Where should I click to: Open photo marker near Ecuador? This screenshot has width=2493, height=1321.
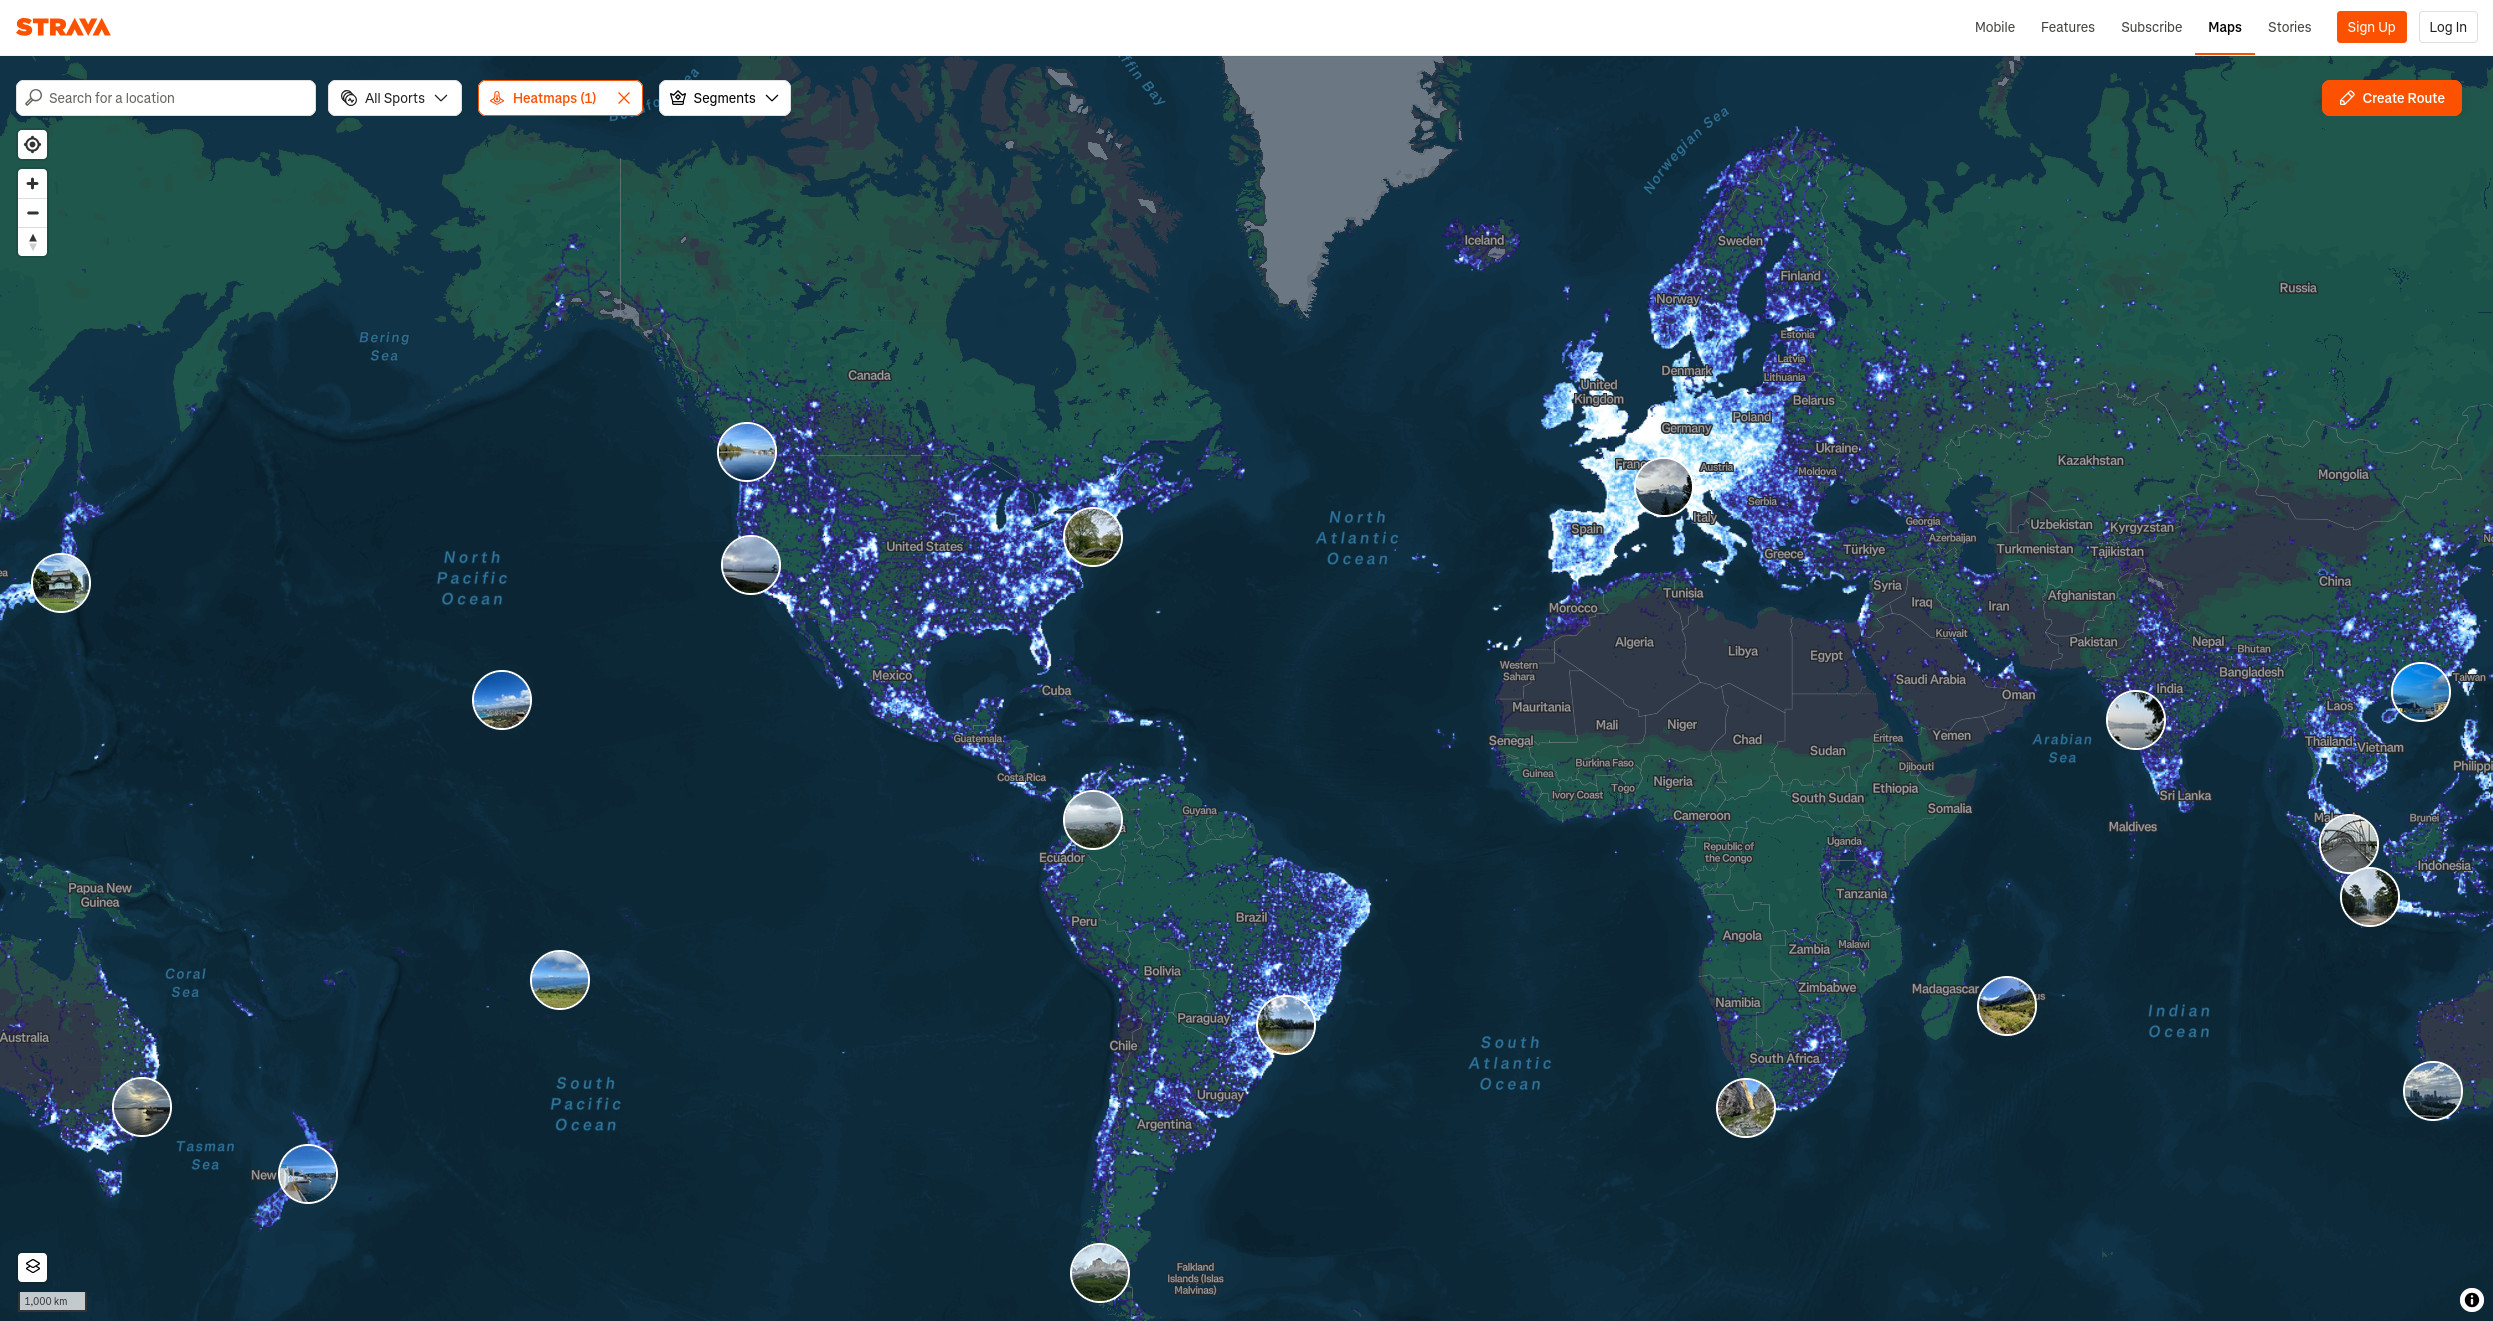pyautogui.click(x=1093, y=820)
